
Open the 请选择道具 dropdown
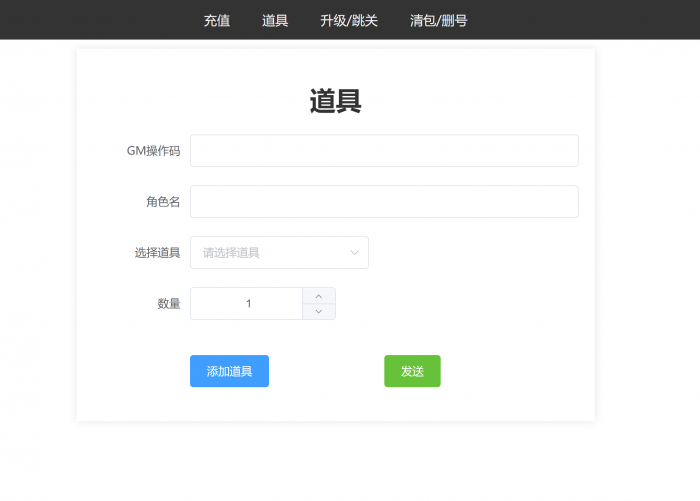click(x=270, y=253)
